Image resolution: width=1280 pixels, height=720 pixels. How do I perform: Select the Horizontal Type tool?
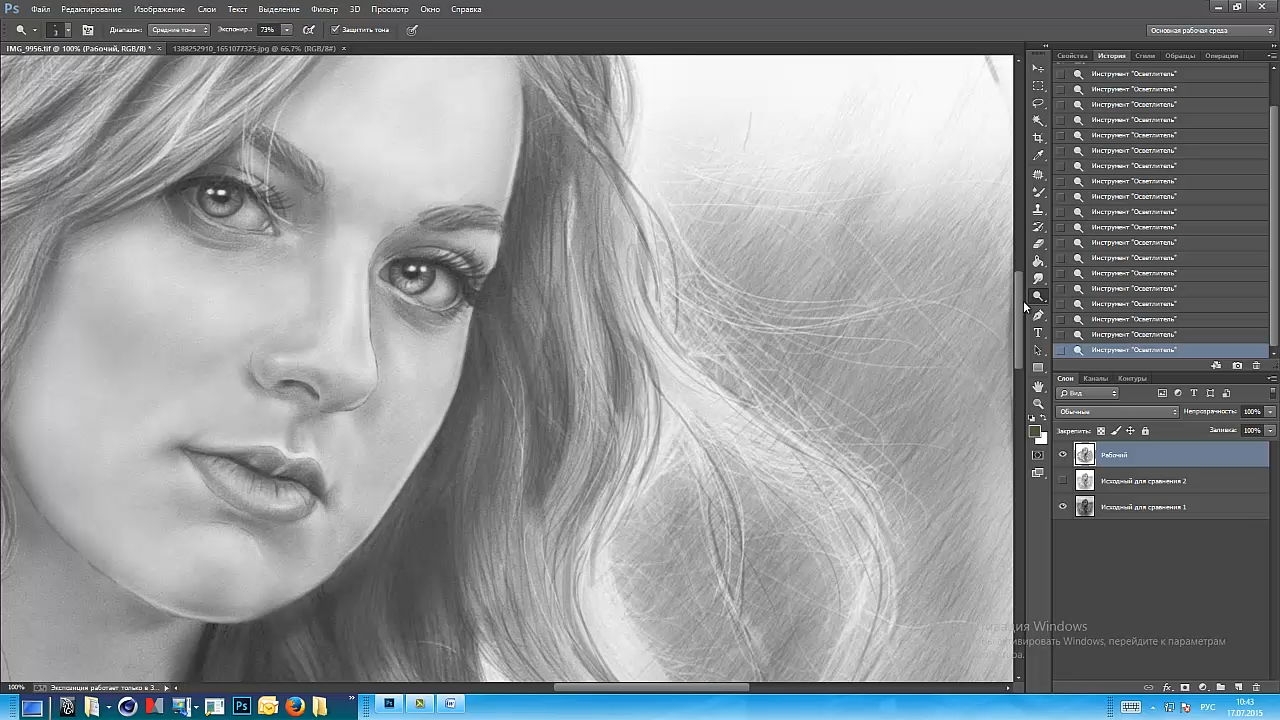1038,333
